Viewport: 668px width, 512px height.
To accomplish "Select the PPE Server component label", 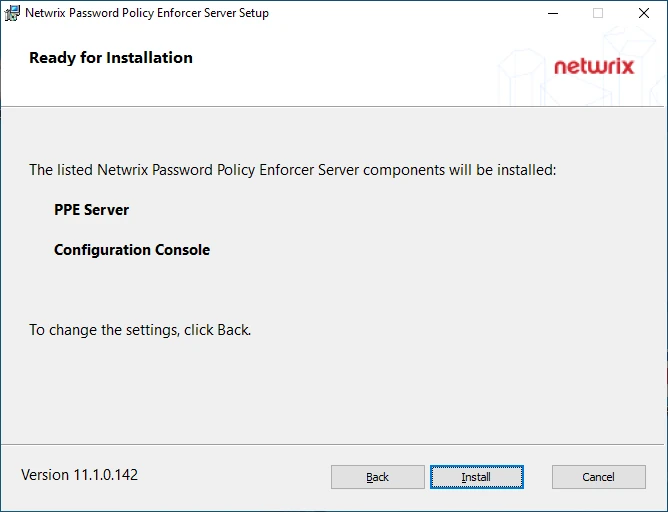I will pos(91,210).
